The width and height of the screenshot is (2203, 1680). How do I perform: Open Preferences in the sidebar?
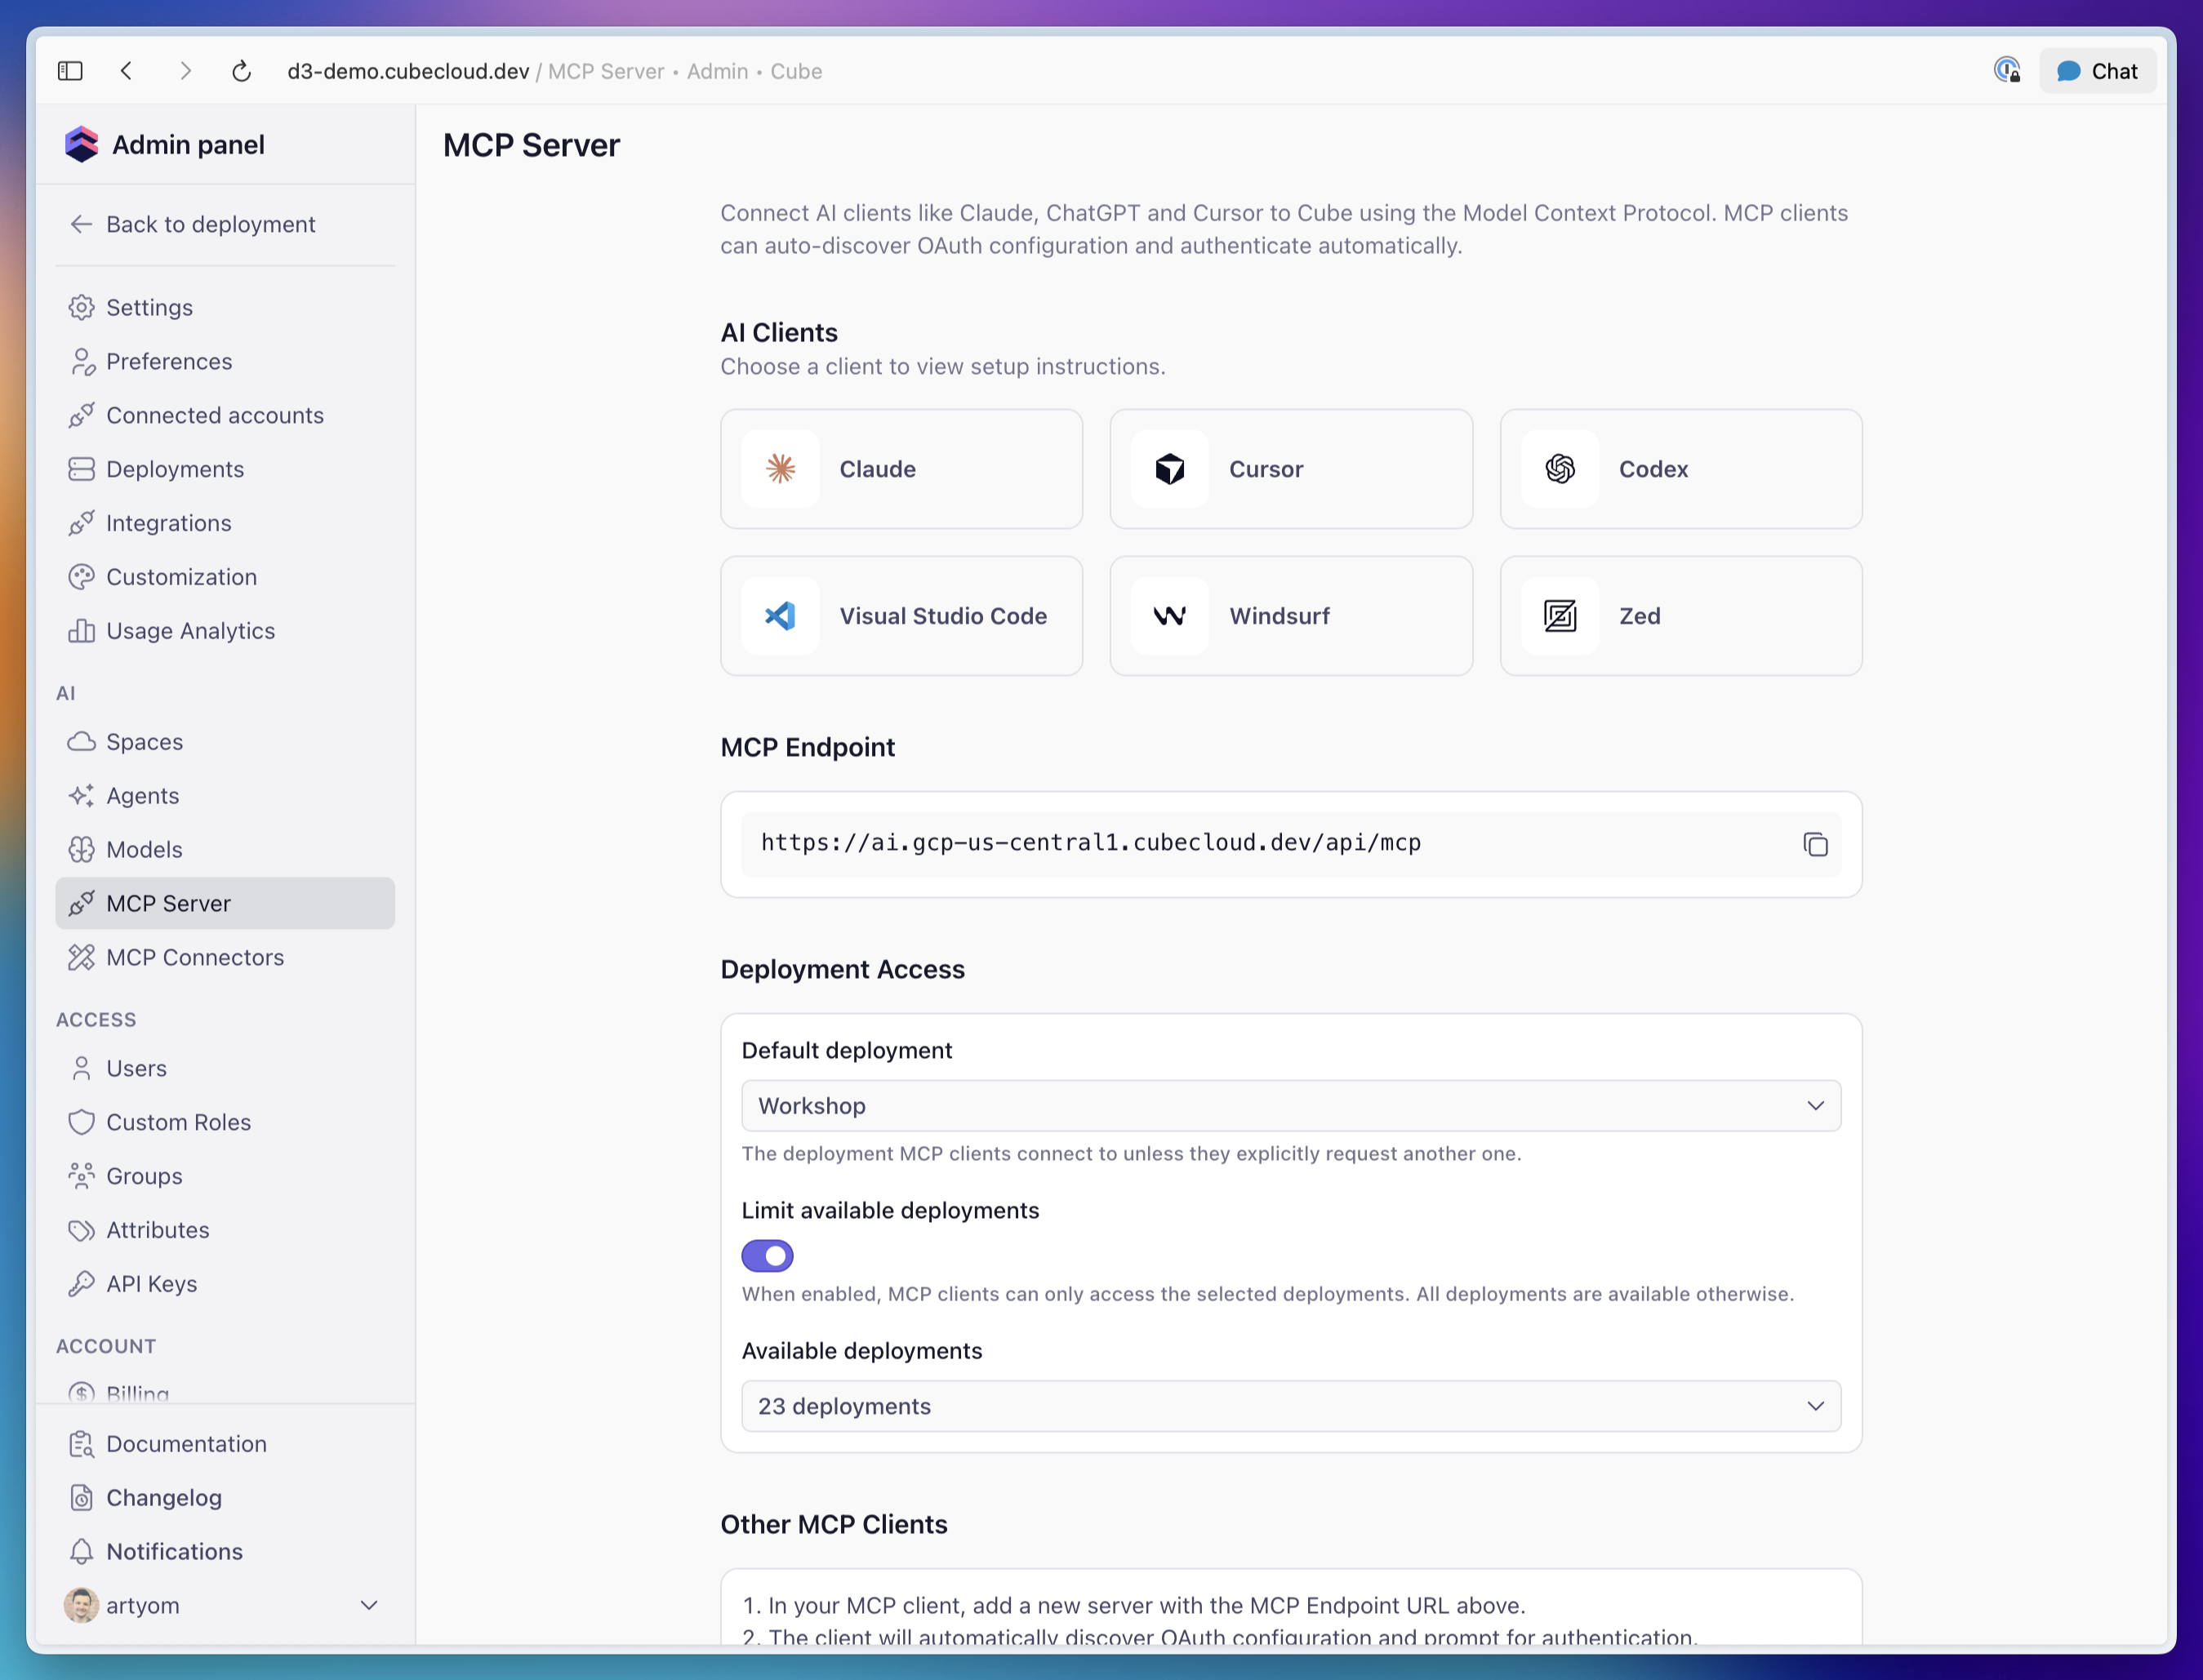tap(225, 361)
